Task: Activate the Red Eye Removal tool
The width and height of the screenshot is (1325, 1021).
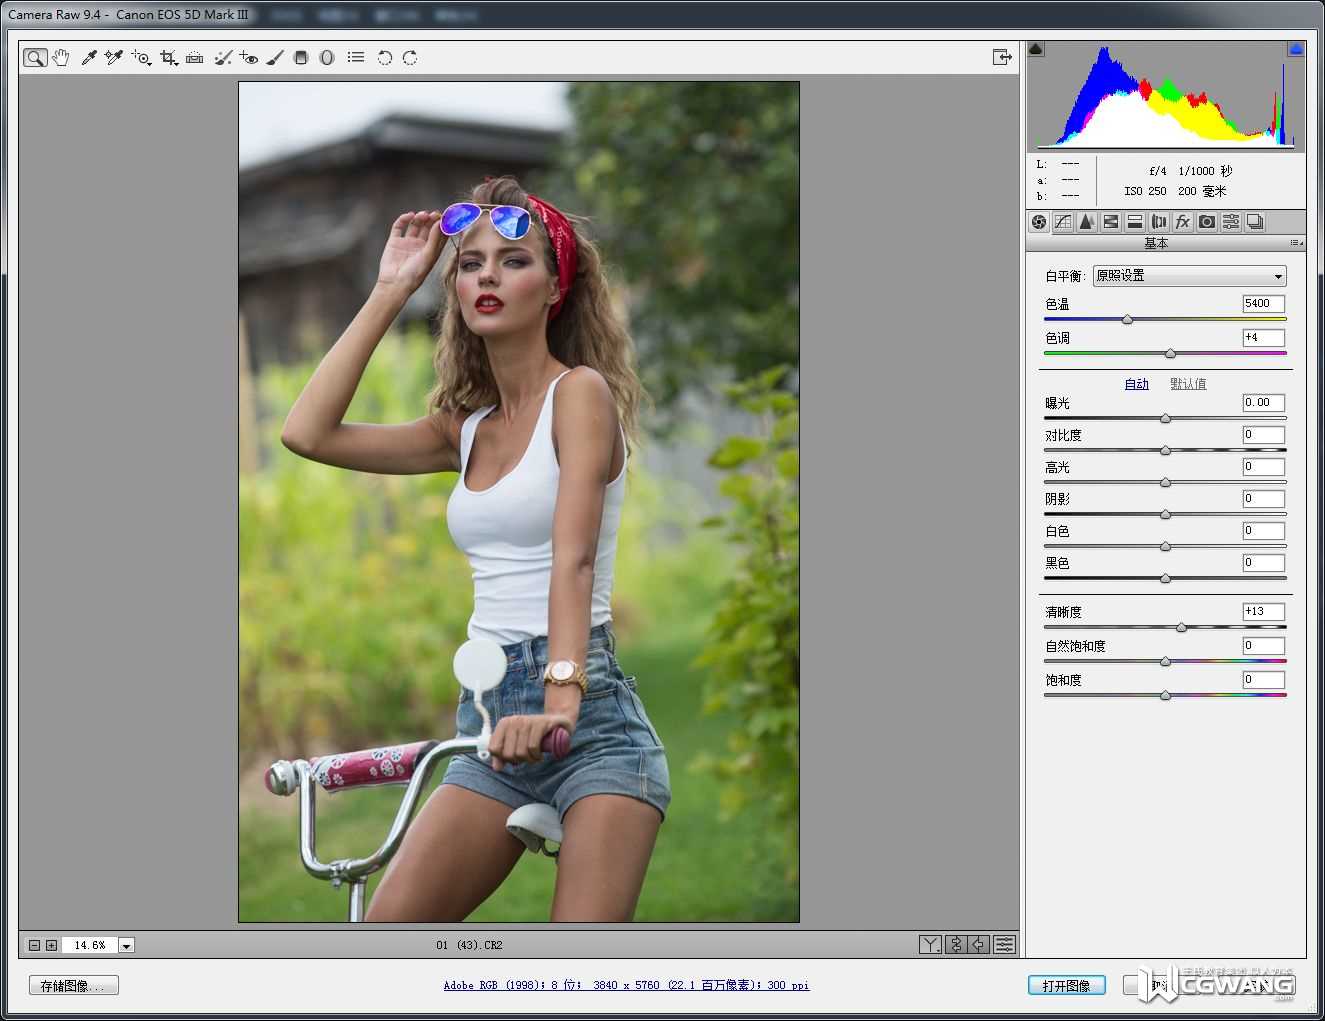Action: 249,58
